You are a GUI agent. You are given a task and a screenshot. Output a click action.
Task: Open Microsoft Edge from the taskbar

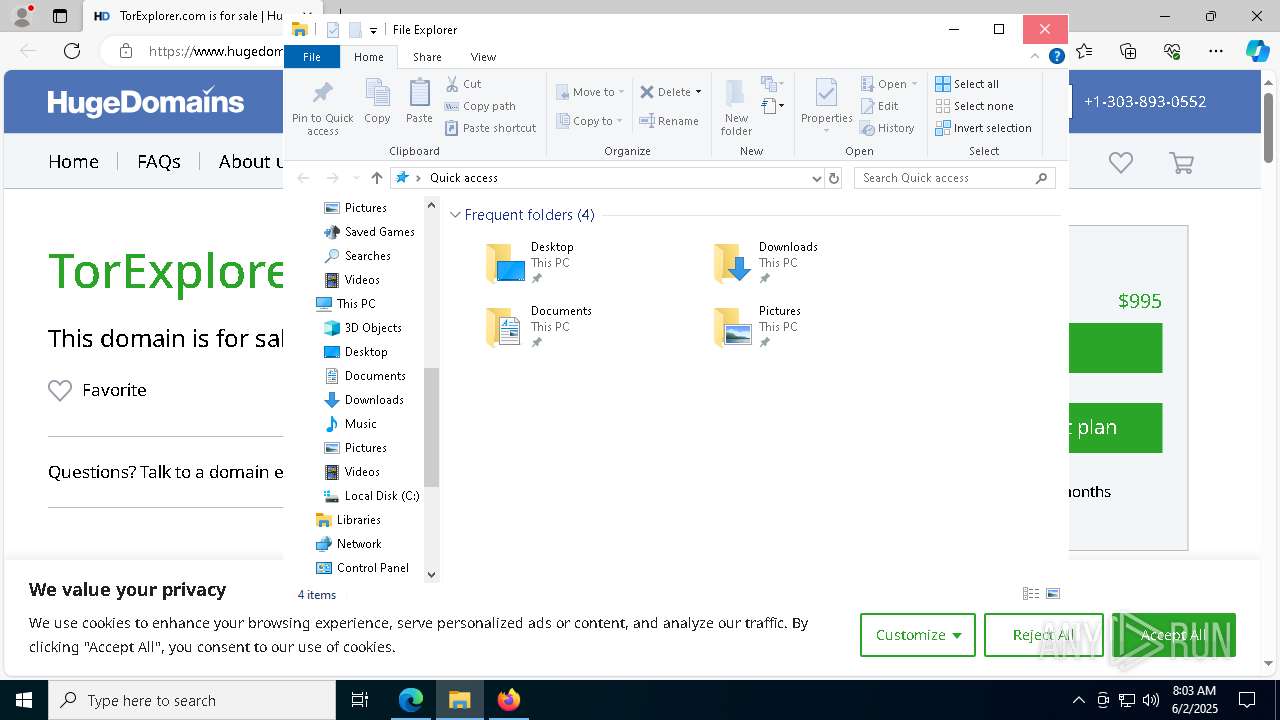(411, 700)
